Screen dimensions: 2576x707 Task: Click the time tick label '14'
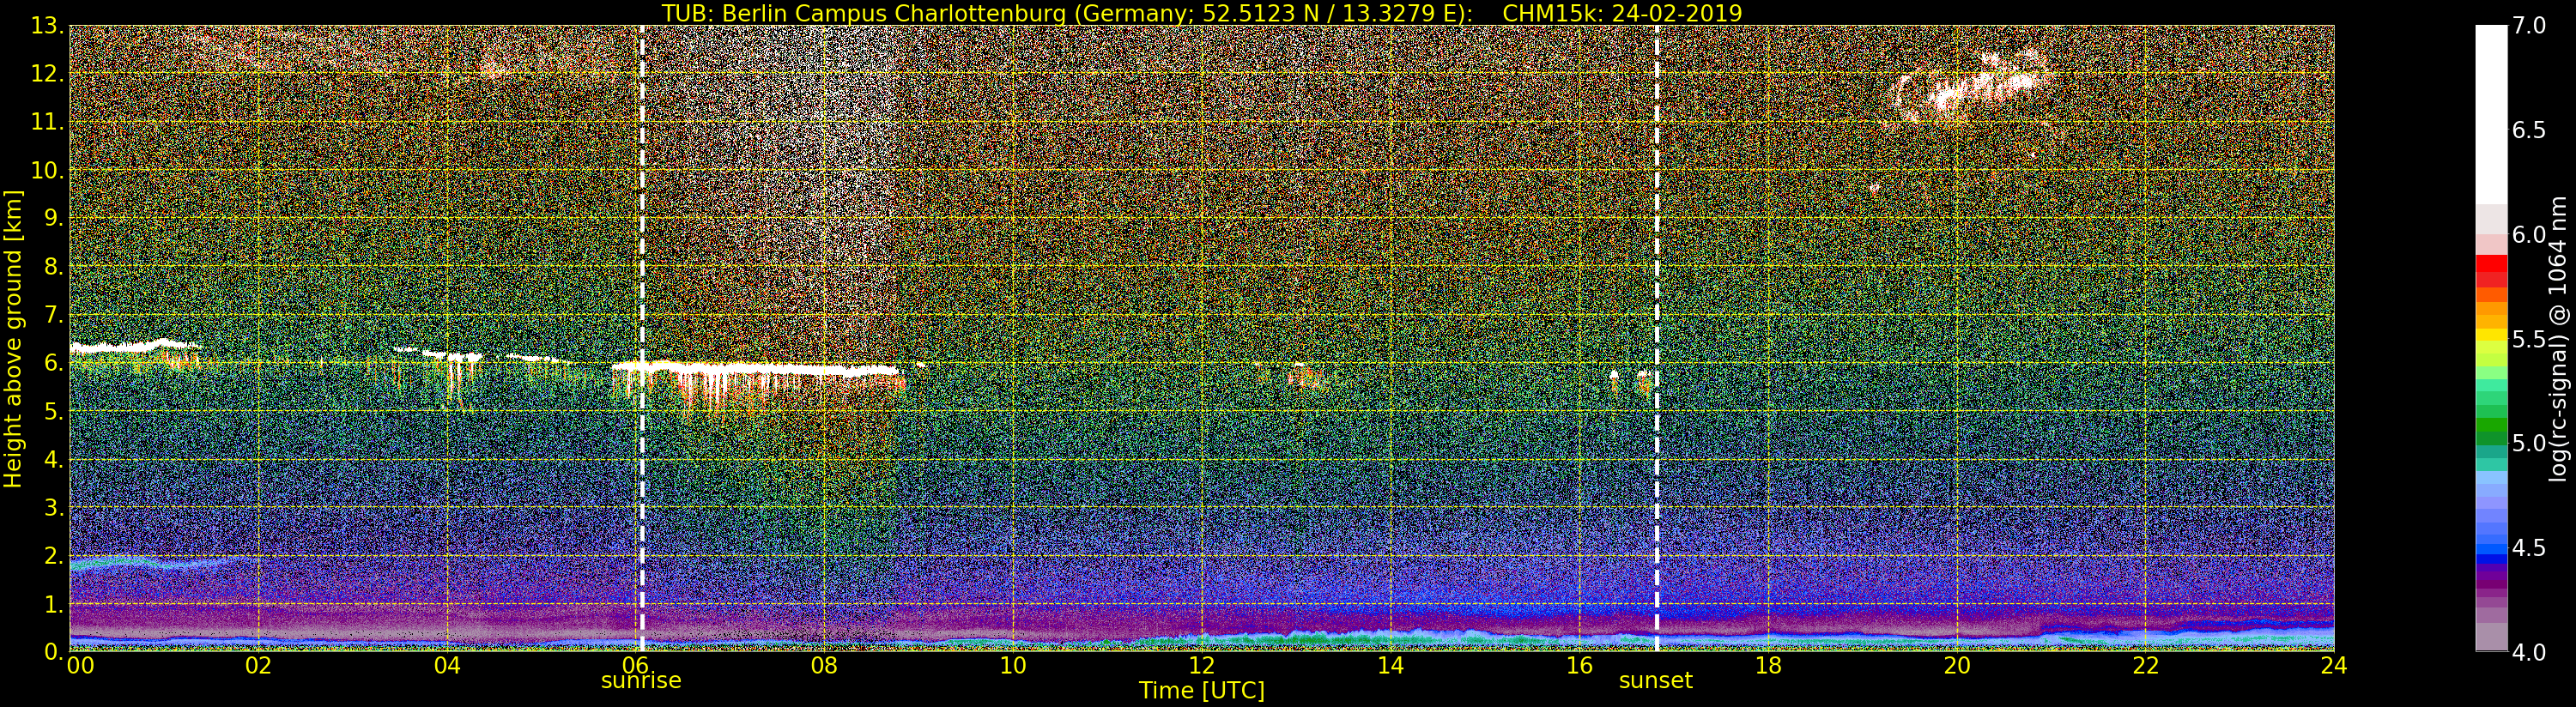click(x=1390, y=666)
